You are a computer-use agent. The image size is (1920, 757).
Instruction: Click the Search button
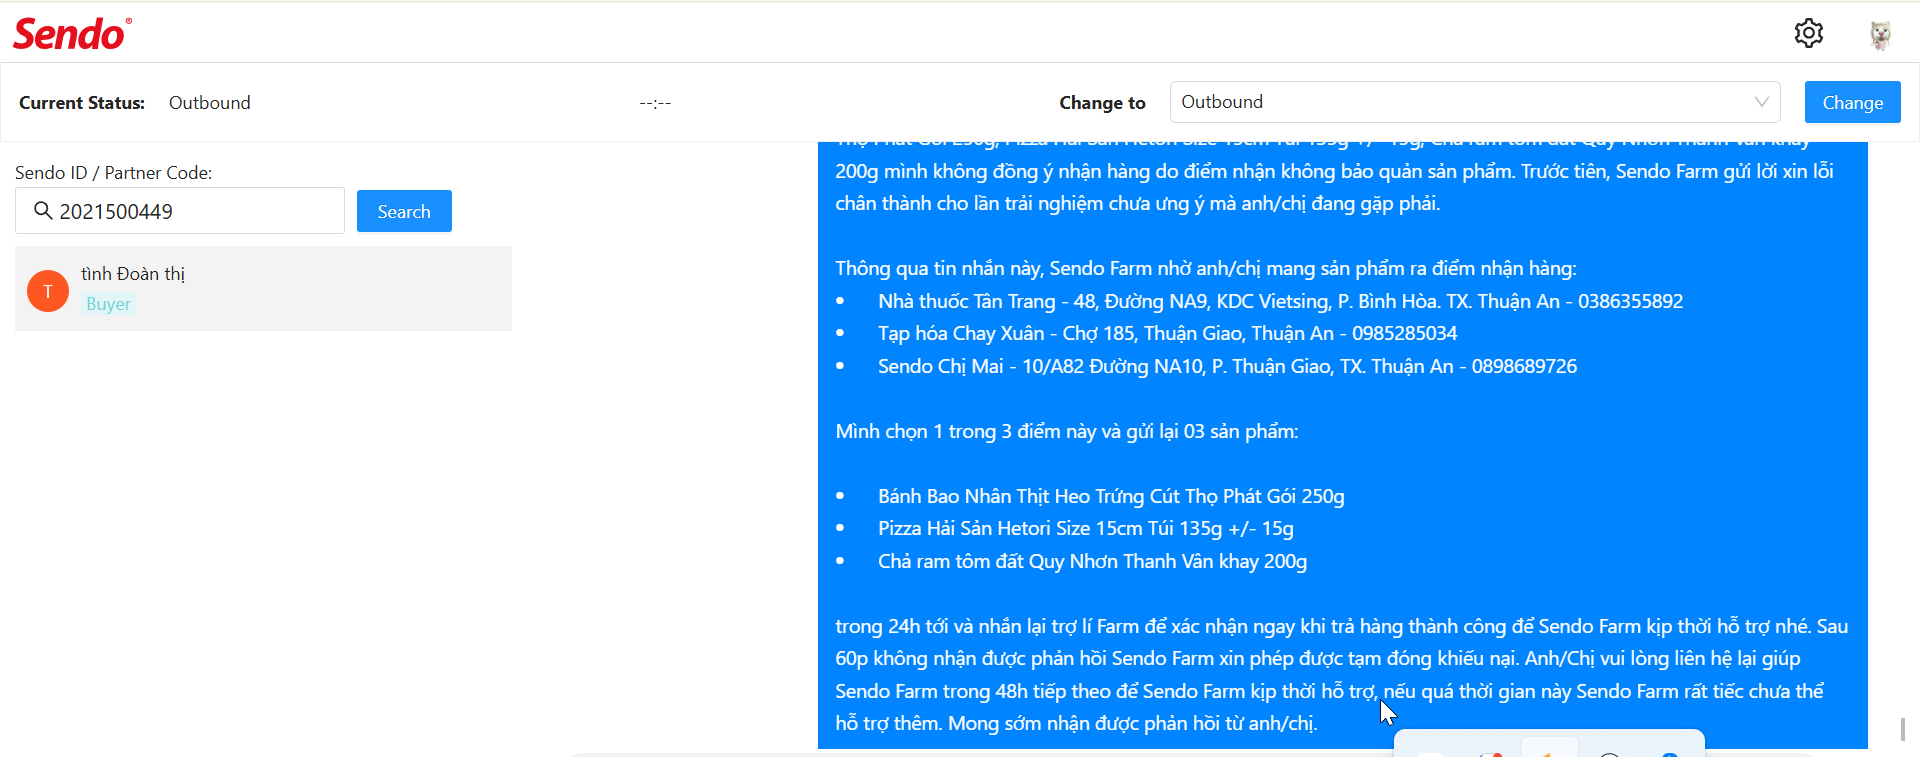[404, 211]
